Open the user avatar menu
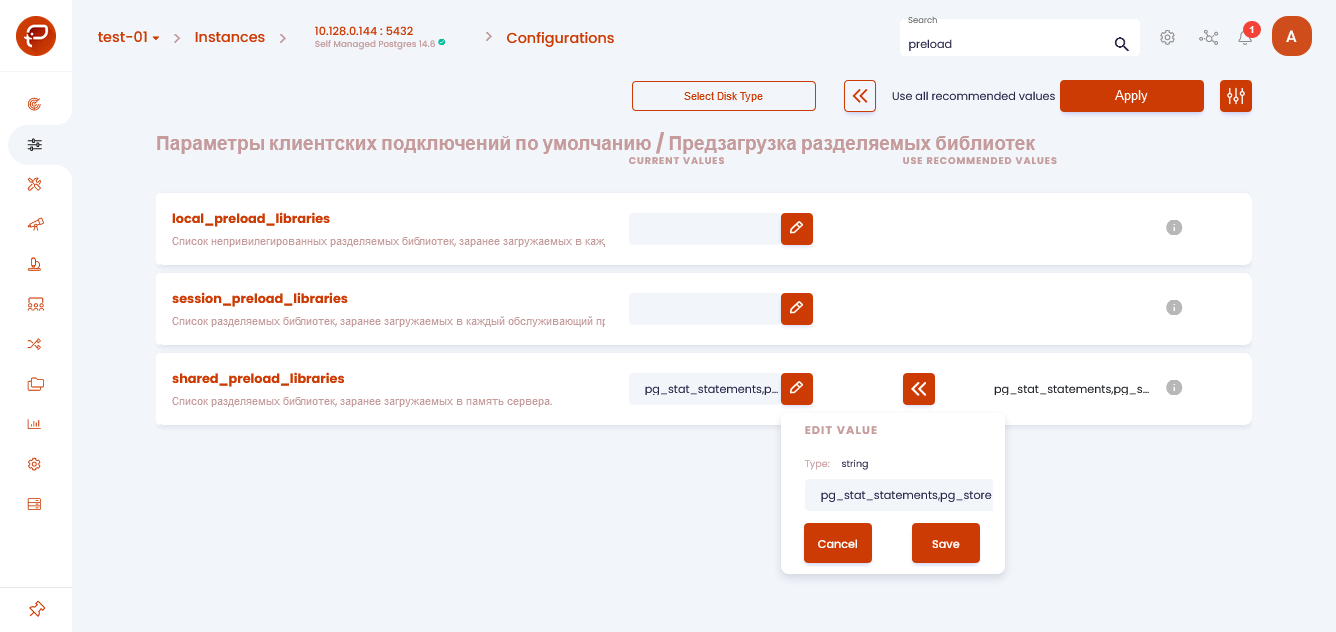Screen dimensions: 1336x632 coord(1291,37)
